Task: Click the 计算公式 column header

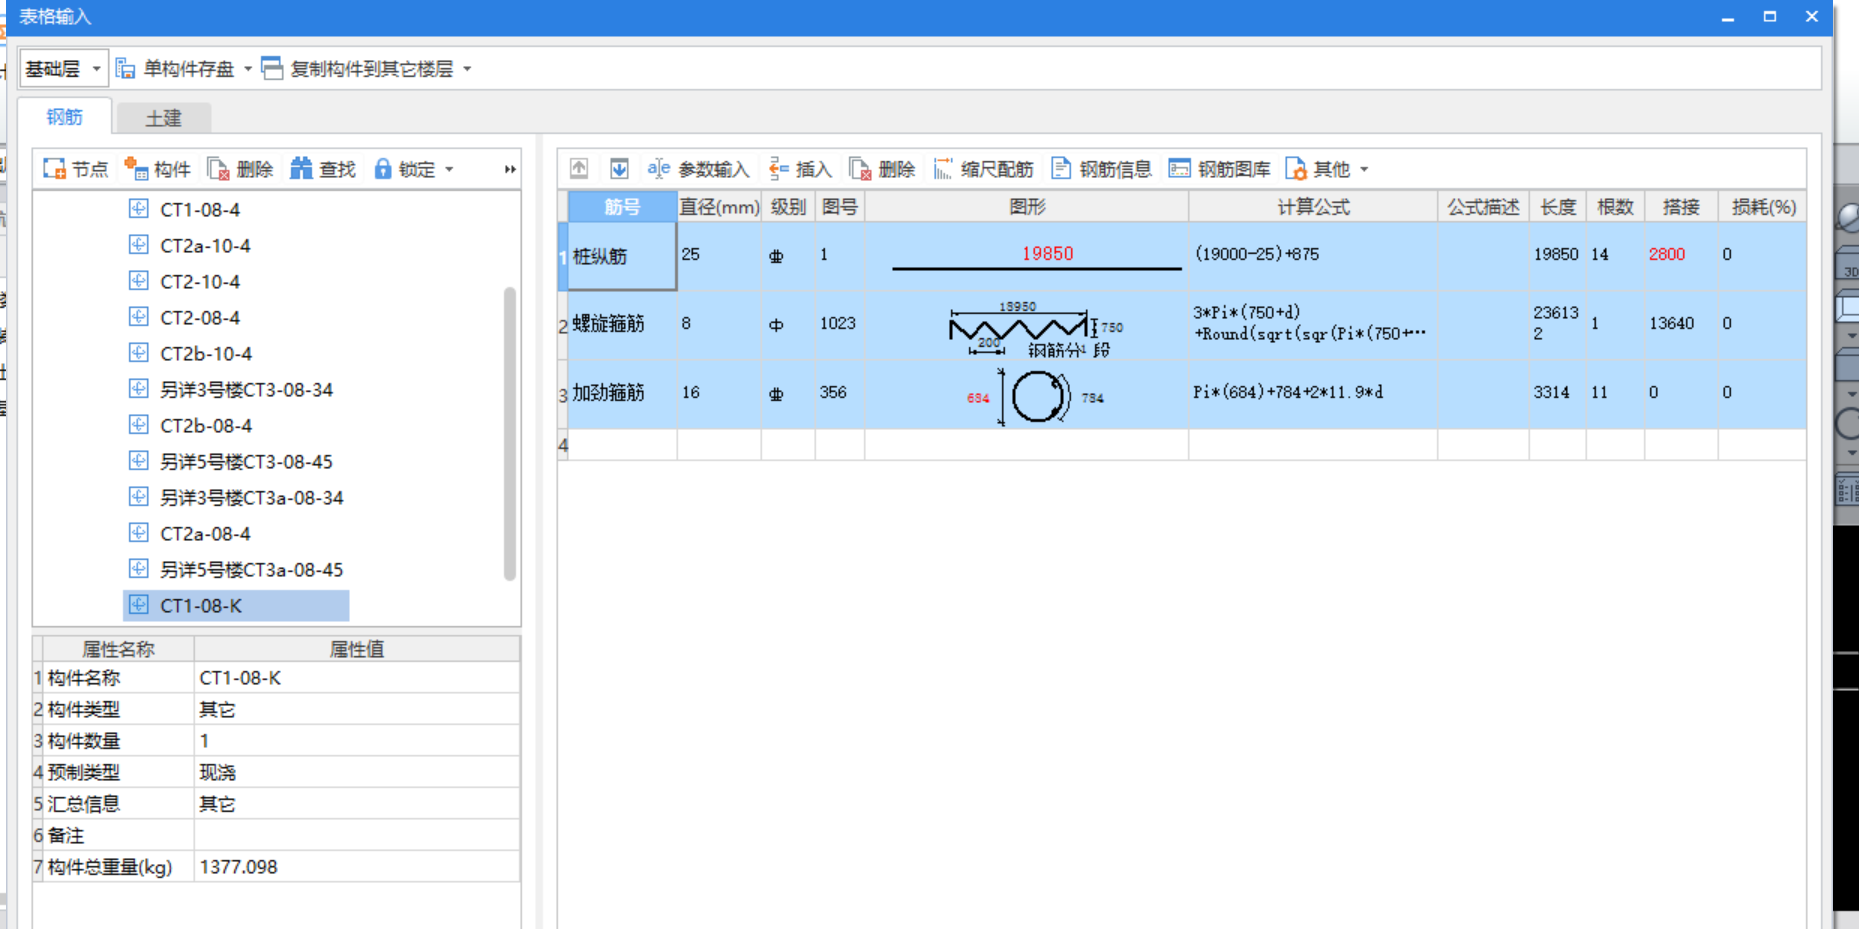Action: [x=1313, y=207]
